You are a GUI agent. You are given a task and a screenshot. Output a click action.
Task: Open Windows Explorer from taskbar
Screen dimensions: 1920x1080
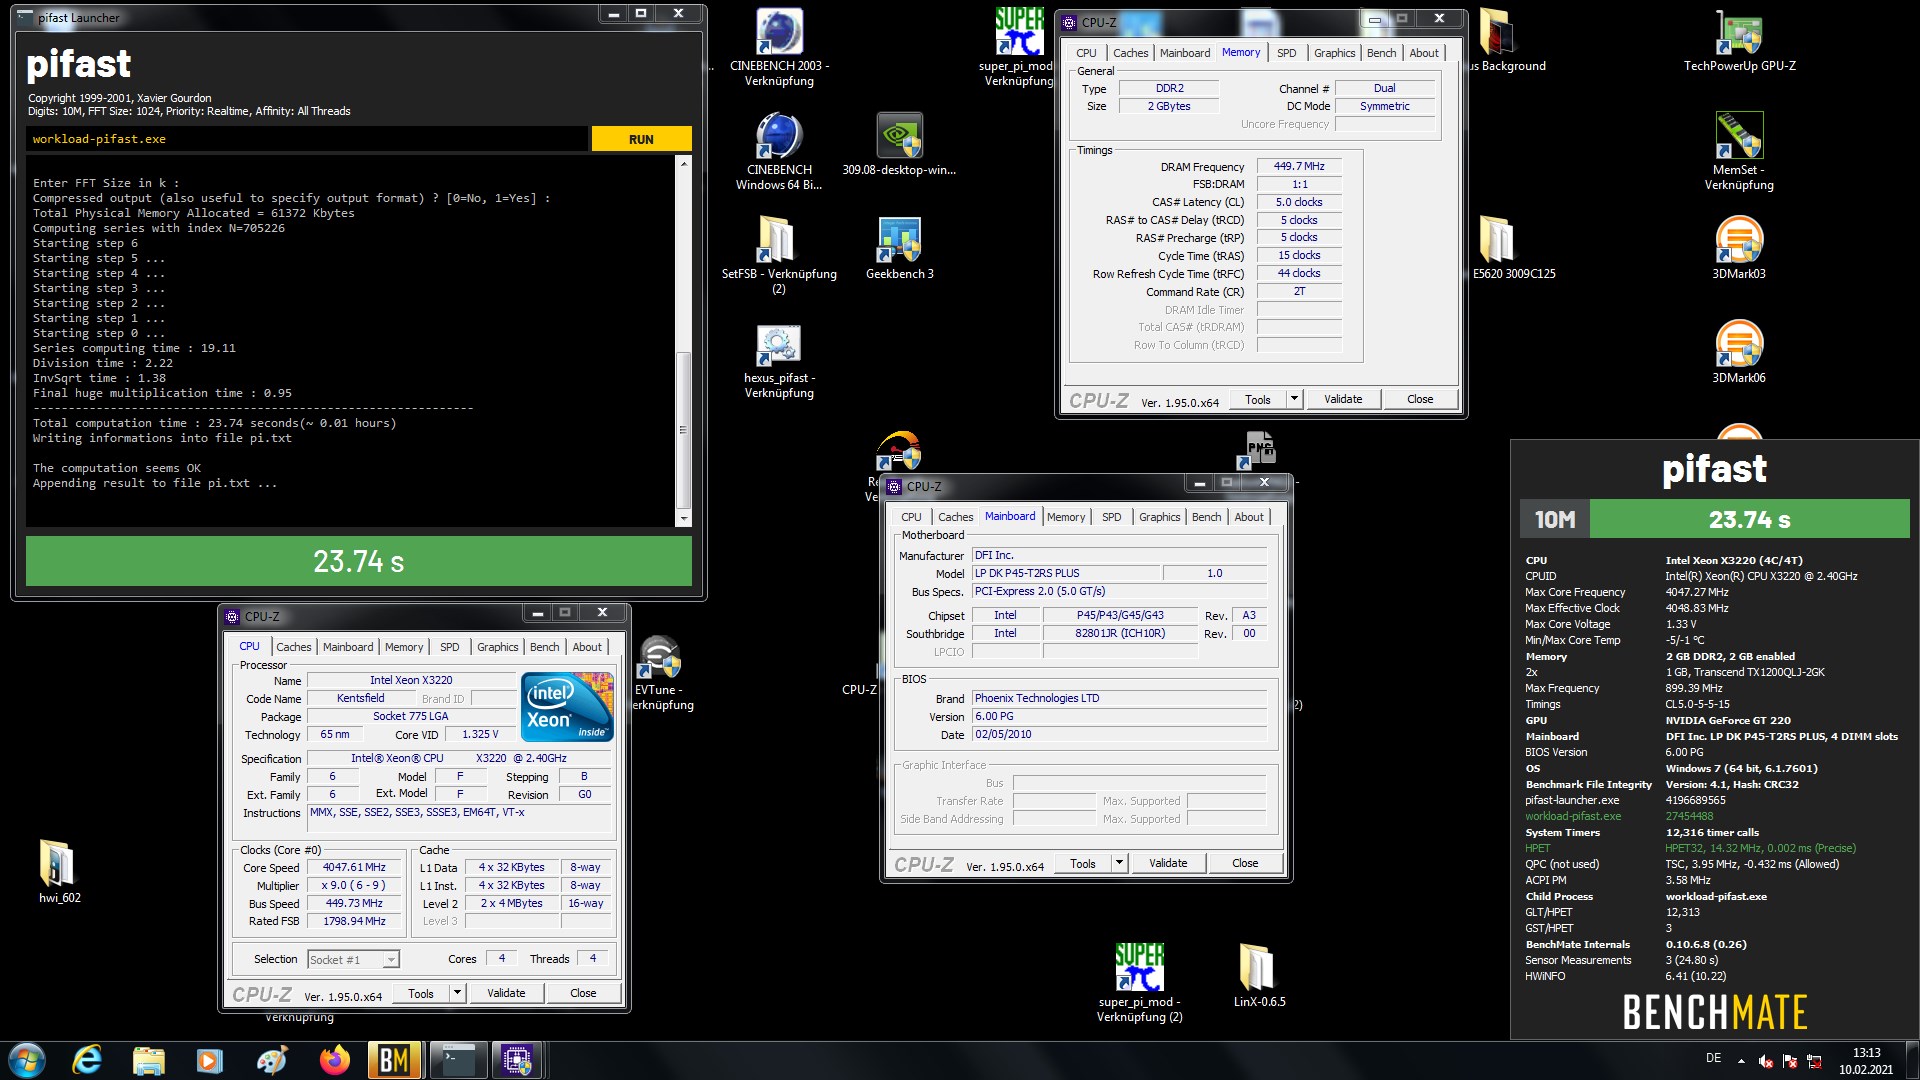coord(149,1059)
